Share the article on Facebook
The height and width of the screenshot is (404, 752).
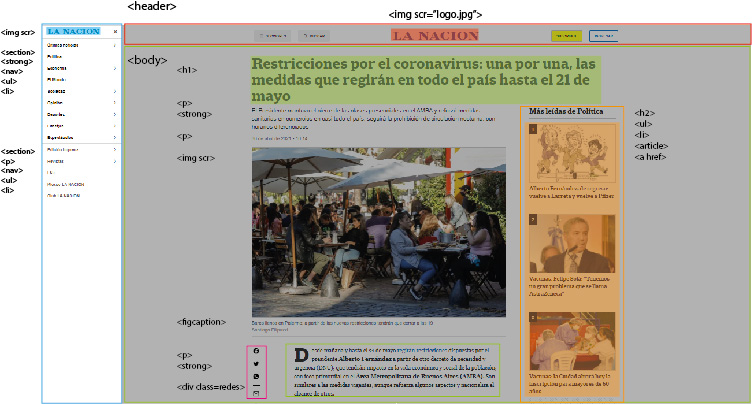[257, 351]
